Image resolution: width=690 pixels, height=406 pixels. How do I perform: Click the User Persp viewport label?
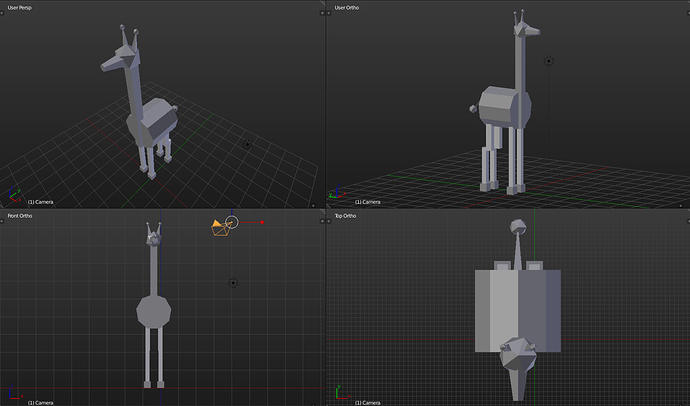pos(21,8)
